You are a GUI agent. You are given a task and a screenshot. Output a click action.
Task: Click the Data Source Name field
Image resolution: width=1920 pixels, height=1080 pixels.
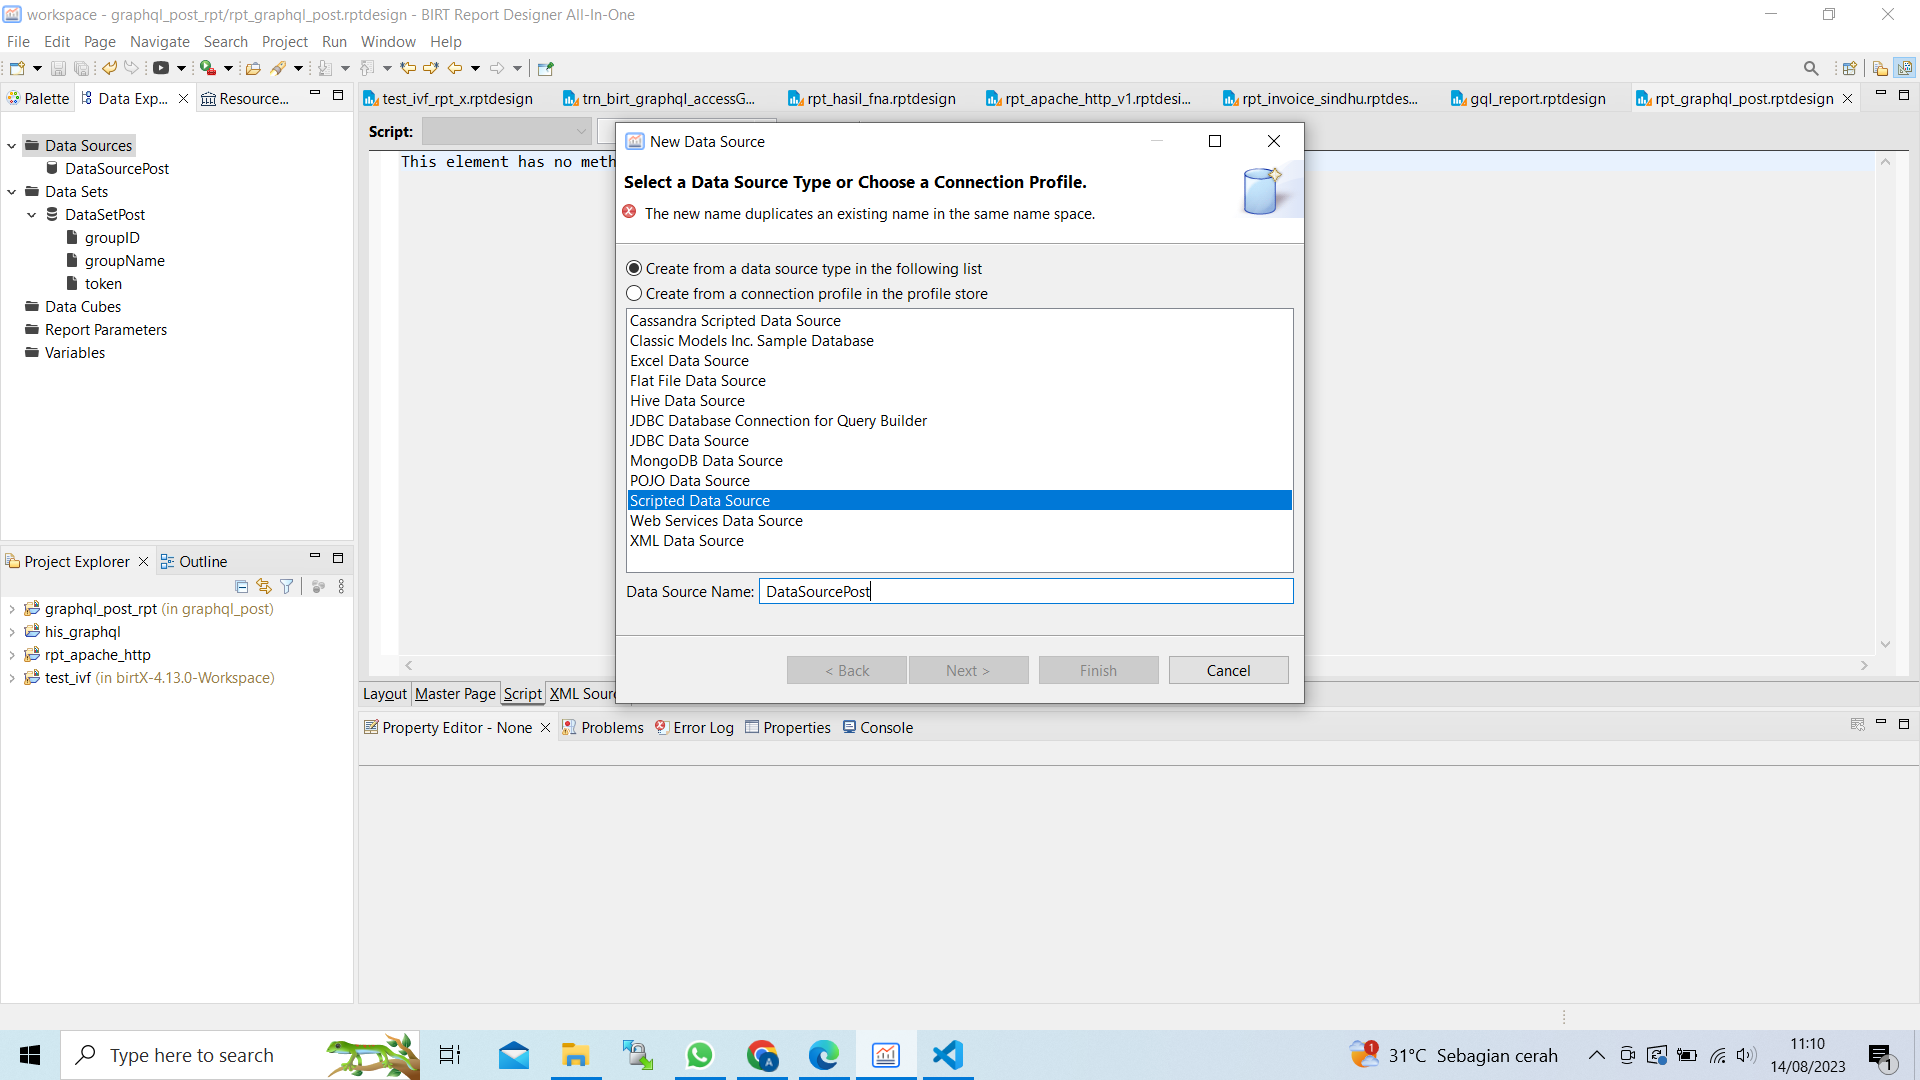point(1026,591)
